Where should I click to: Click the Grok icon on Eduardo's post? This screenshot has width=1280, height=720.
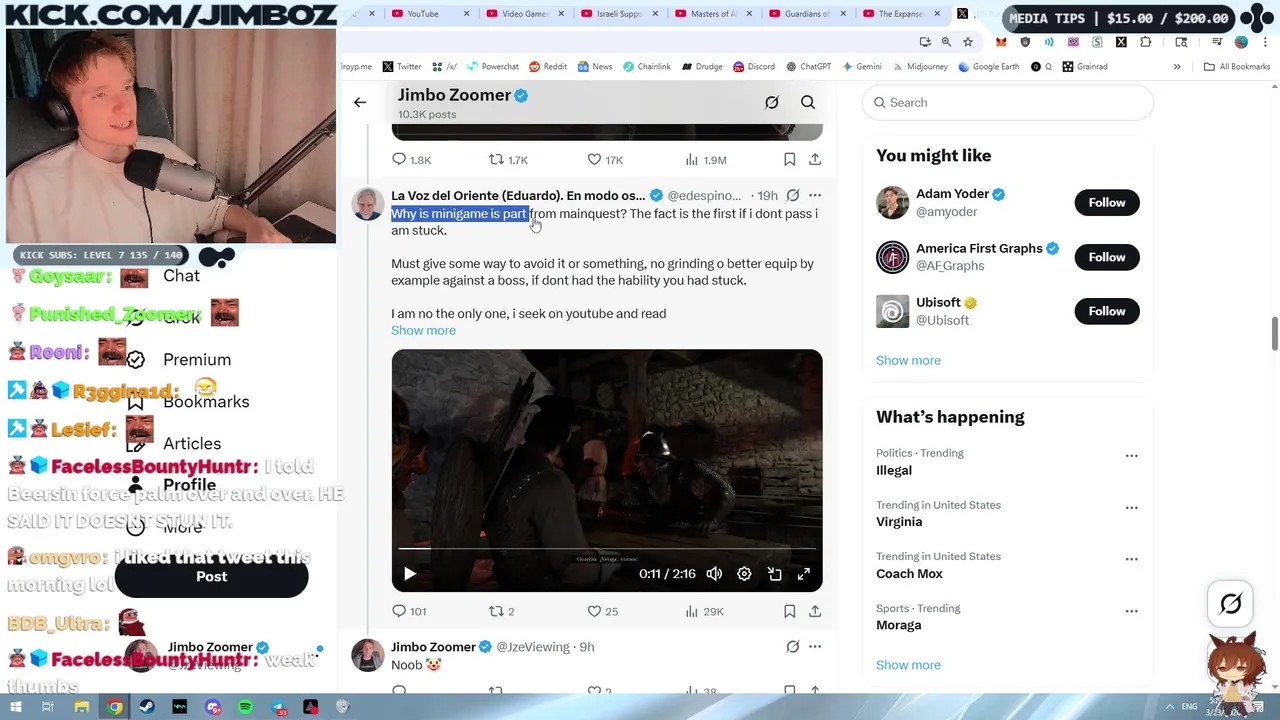tap(793, 195)
